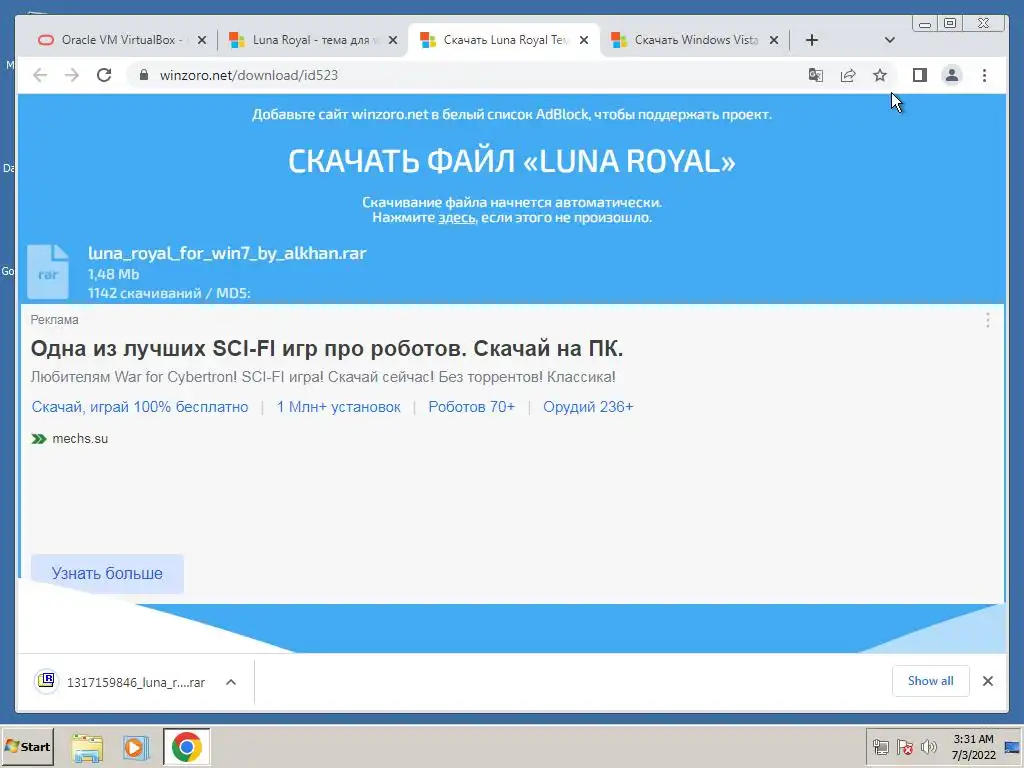Open the Chrome profile menu
Viewport: 1024px width, 768px height.
(952, 75)
